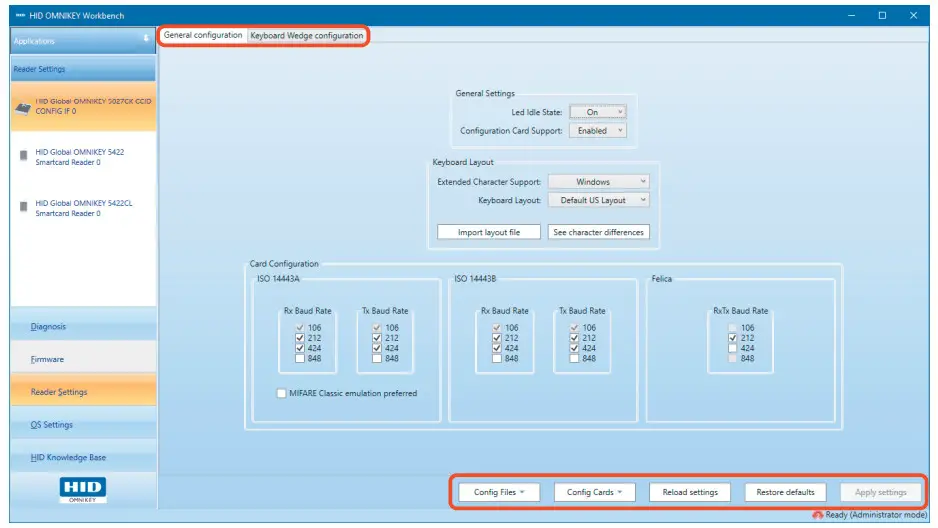This screenshot has height=528, width=938.
Task: Collapse the Applications panel using its arrow icon
Action: [x=146, y=40]
